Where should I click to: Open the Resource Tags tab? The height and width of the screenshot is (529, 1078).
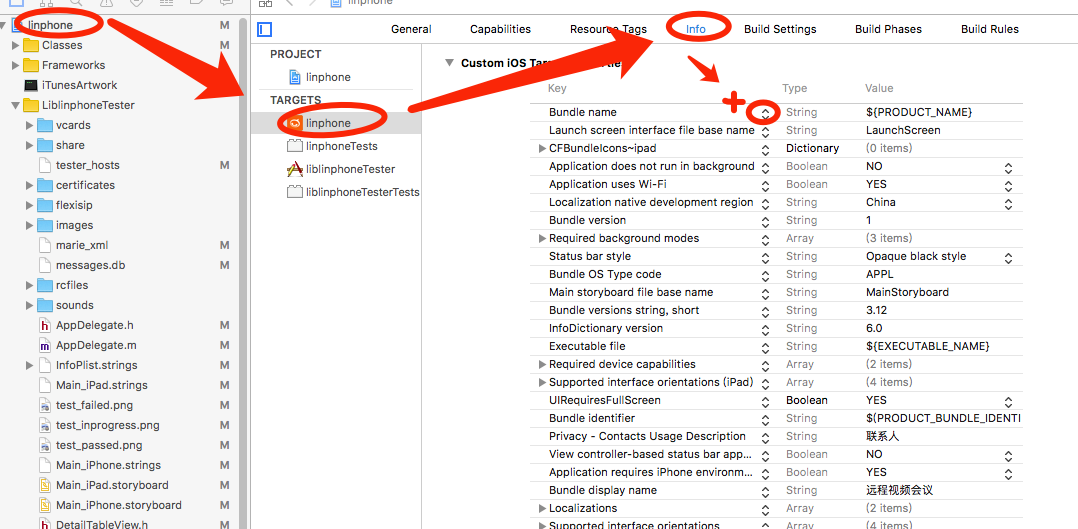(608, 29)
